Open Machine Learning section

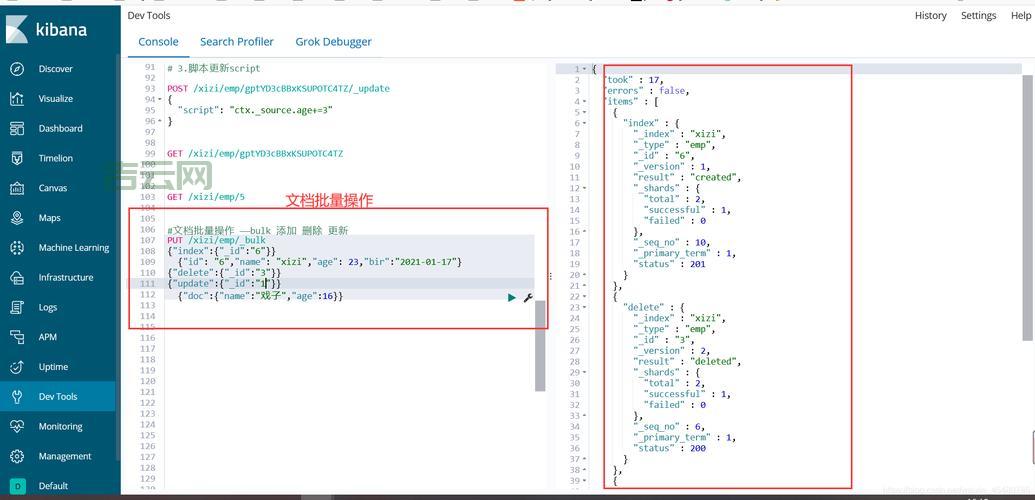pyautogui.click(x=73, y=248)
